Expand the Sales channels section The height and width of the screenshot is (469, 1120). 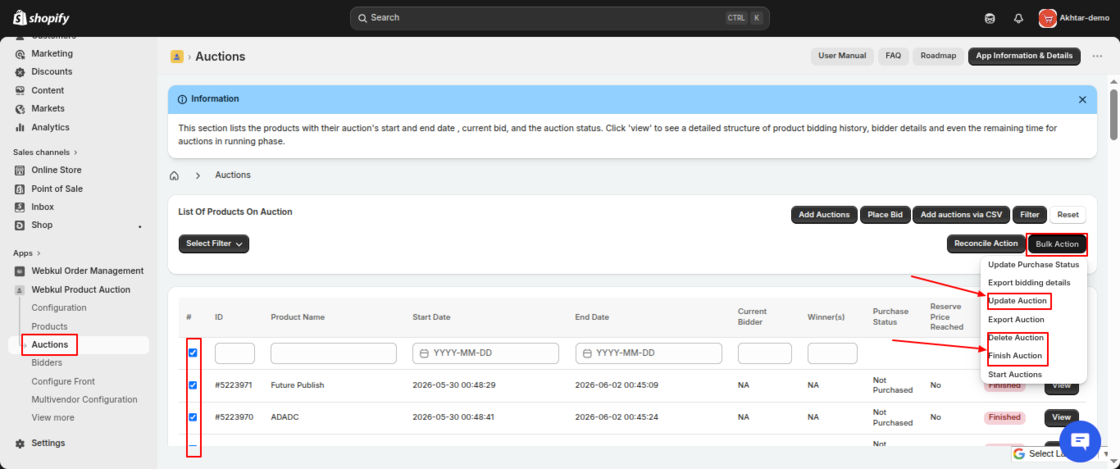coord(45,152)
